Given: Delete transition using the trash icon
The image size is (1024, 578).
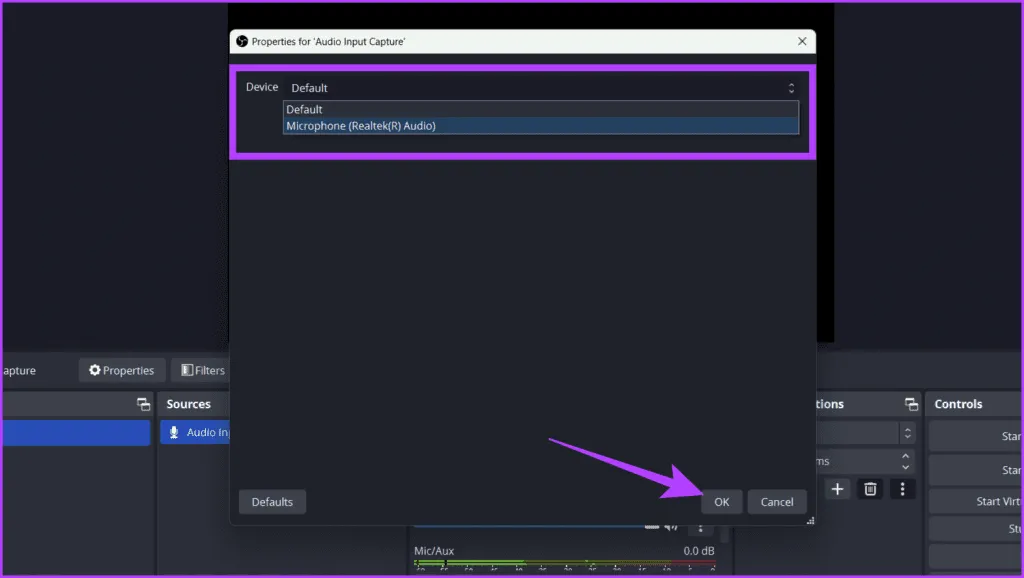Looking at the screenshot, I should (870, 489).
